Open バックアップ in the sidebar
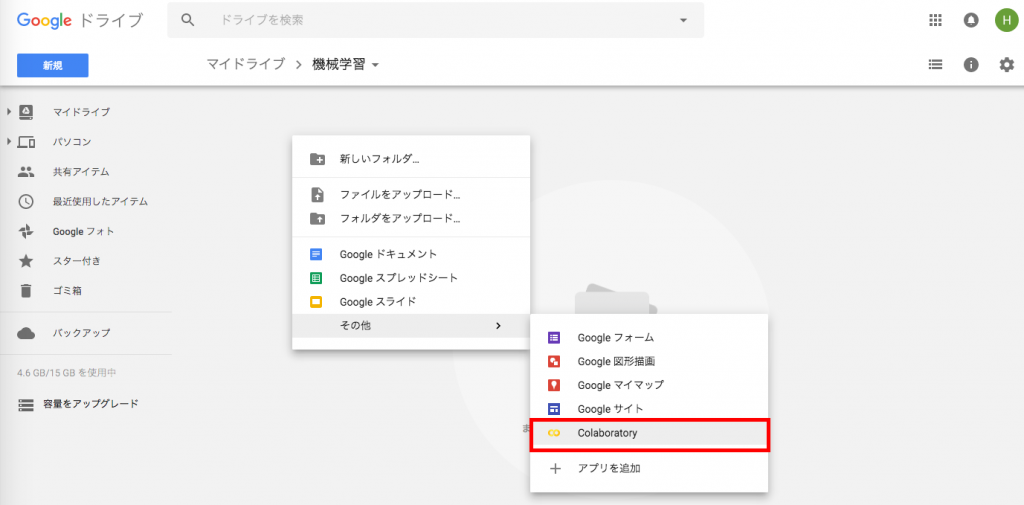 coord(82,333)
